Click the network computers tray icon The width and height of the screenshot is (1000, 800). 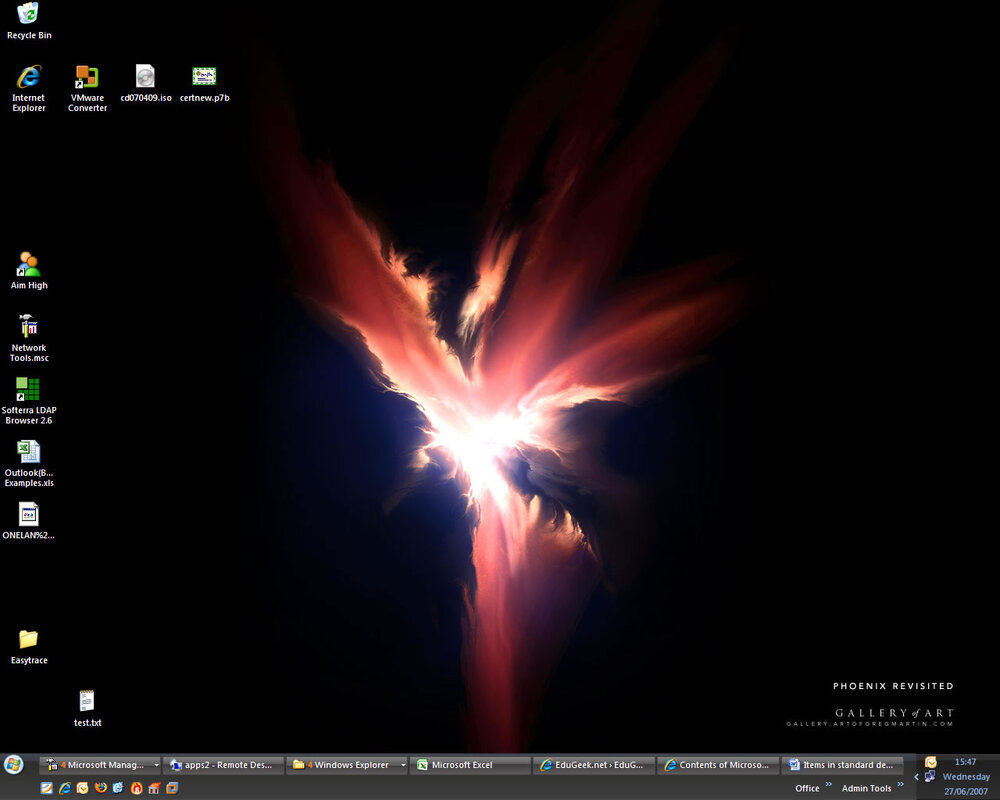coord(930,776)
